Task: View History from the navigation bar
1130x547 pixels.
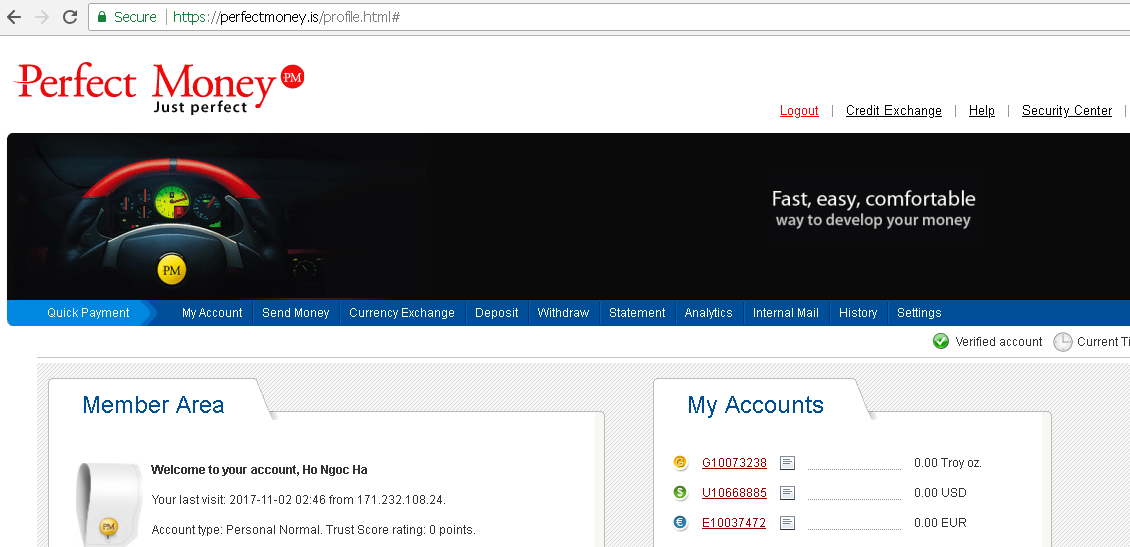Action: [x=858, y=313]
